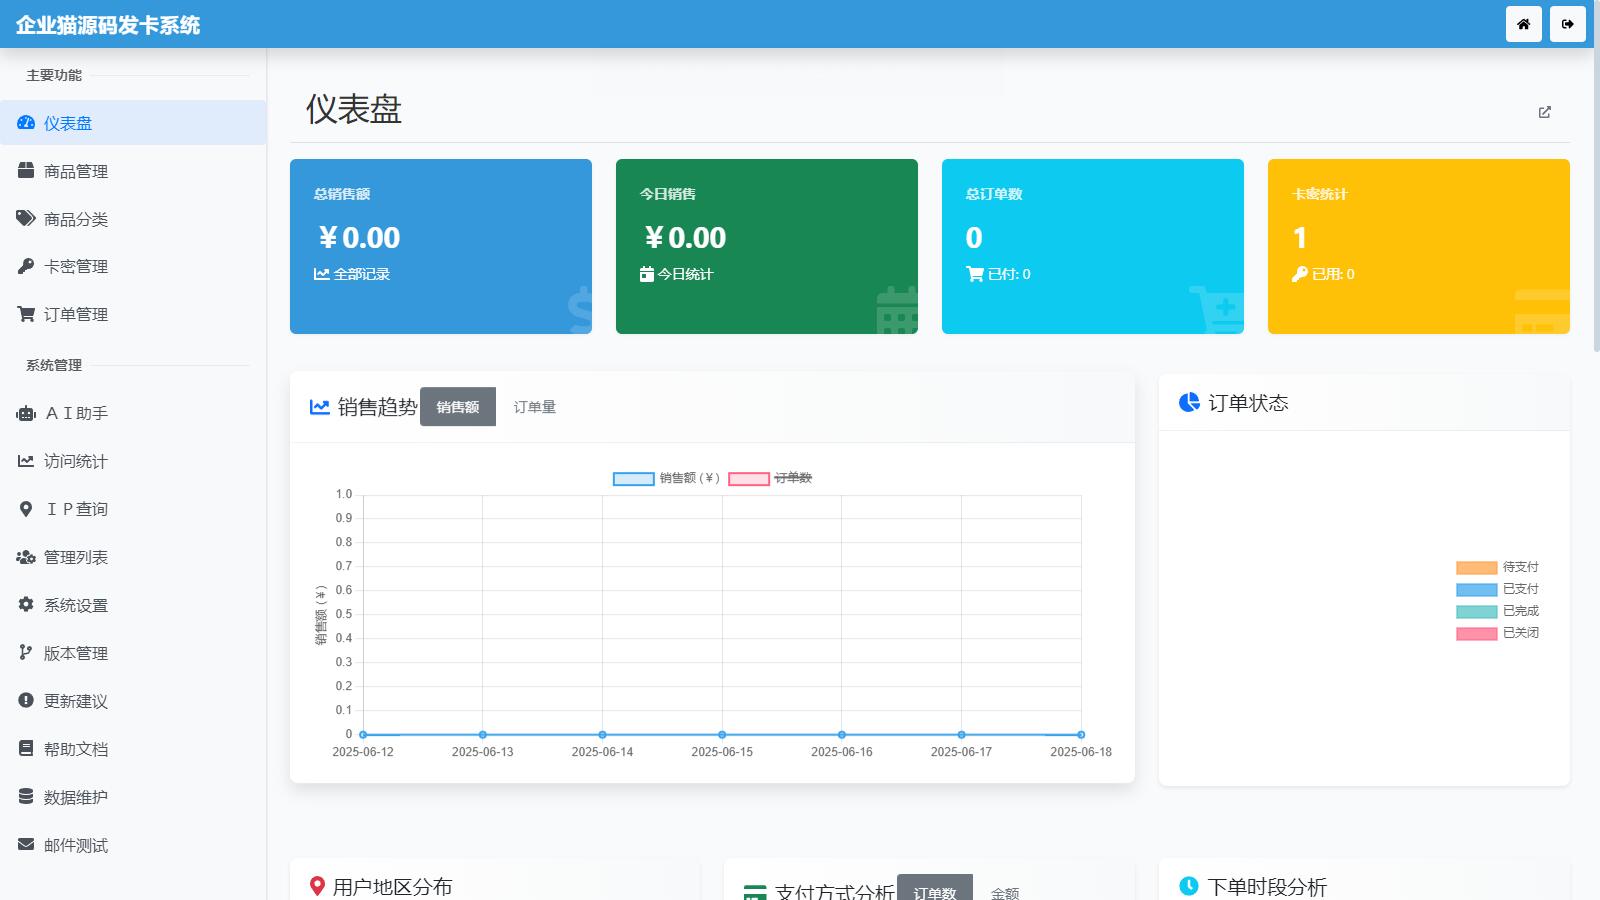The height and width of the screenshot is (900, 1600).
Task: Click the 2025-06-15 data point on chart
Action: click(x=722, y=734)
